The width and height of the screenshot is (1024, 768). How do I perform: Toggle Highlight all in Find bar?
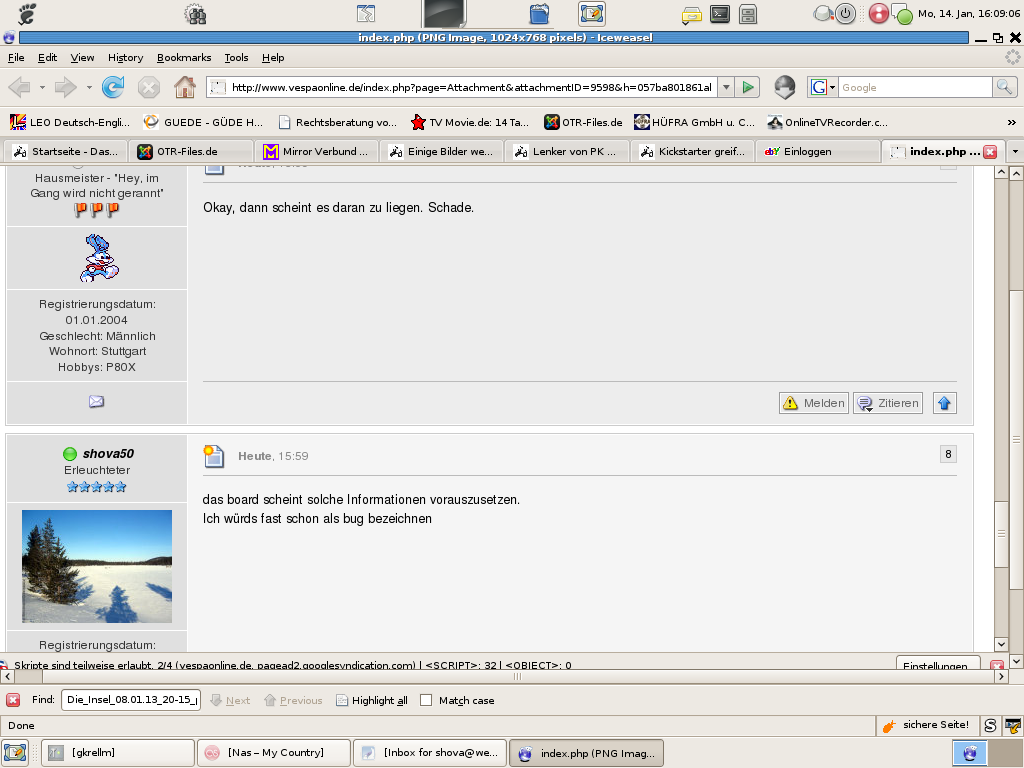tap(372, 701)
